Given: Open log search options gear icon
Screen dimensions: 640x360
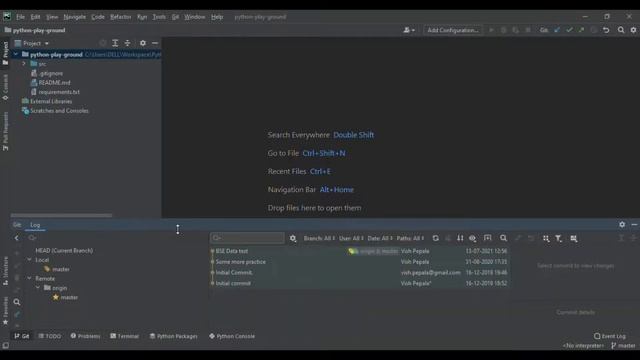Looking at the screenshot, I should (x=293, y=238).
